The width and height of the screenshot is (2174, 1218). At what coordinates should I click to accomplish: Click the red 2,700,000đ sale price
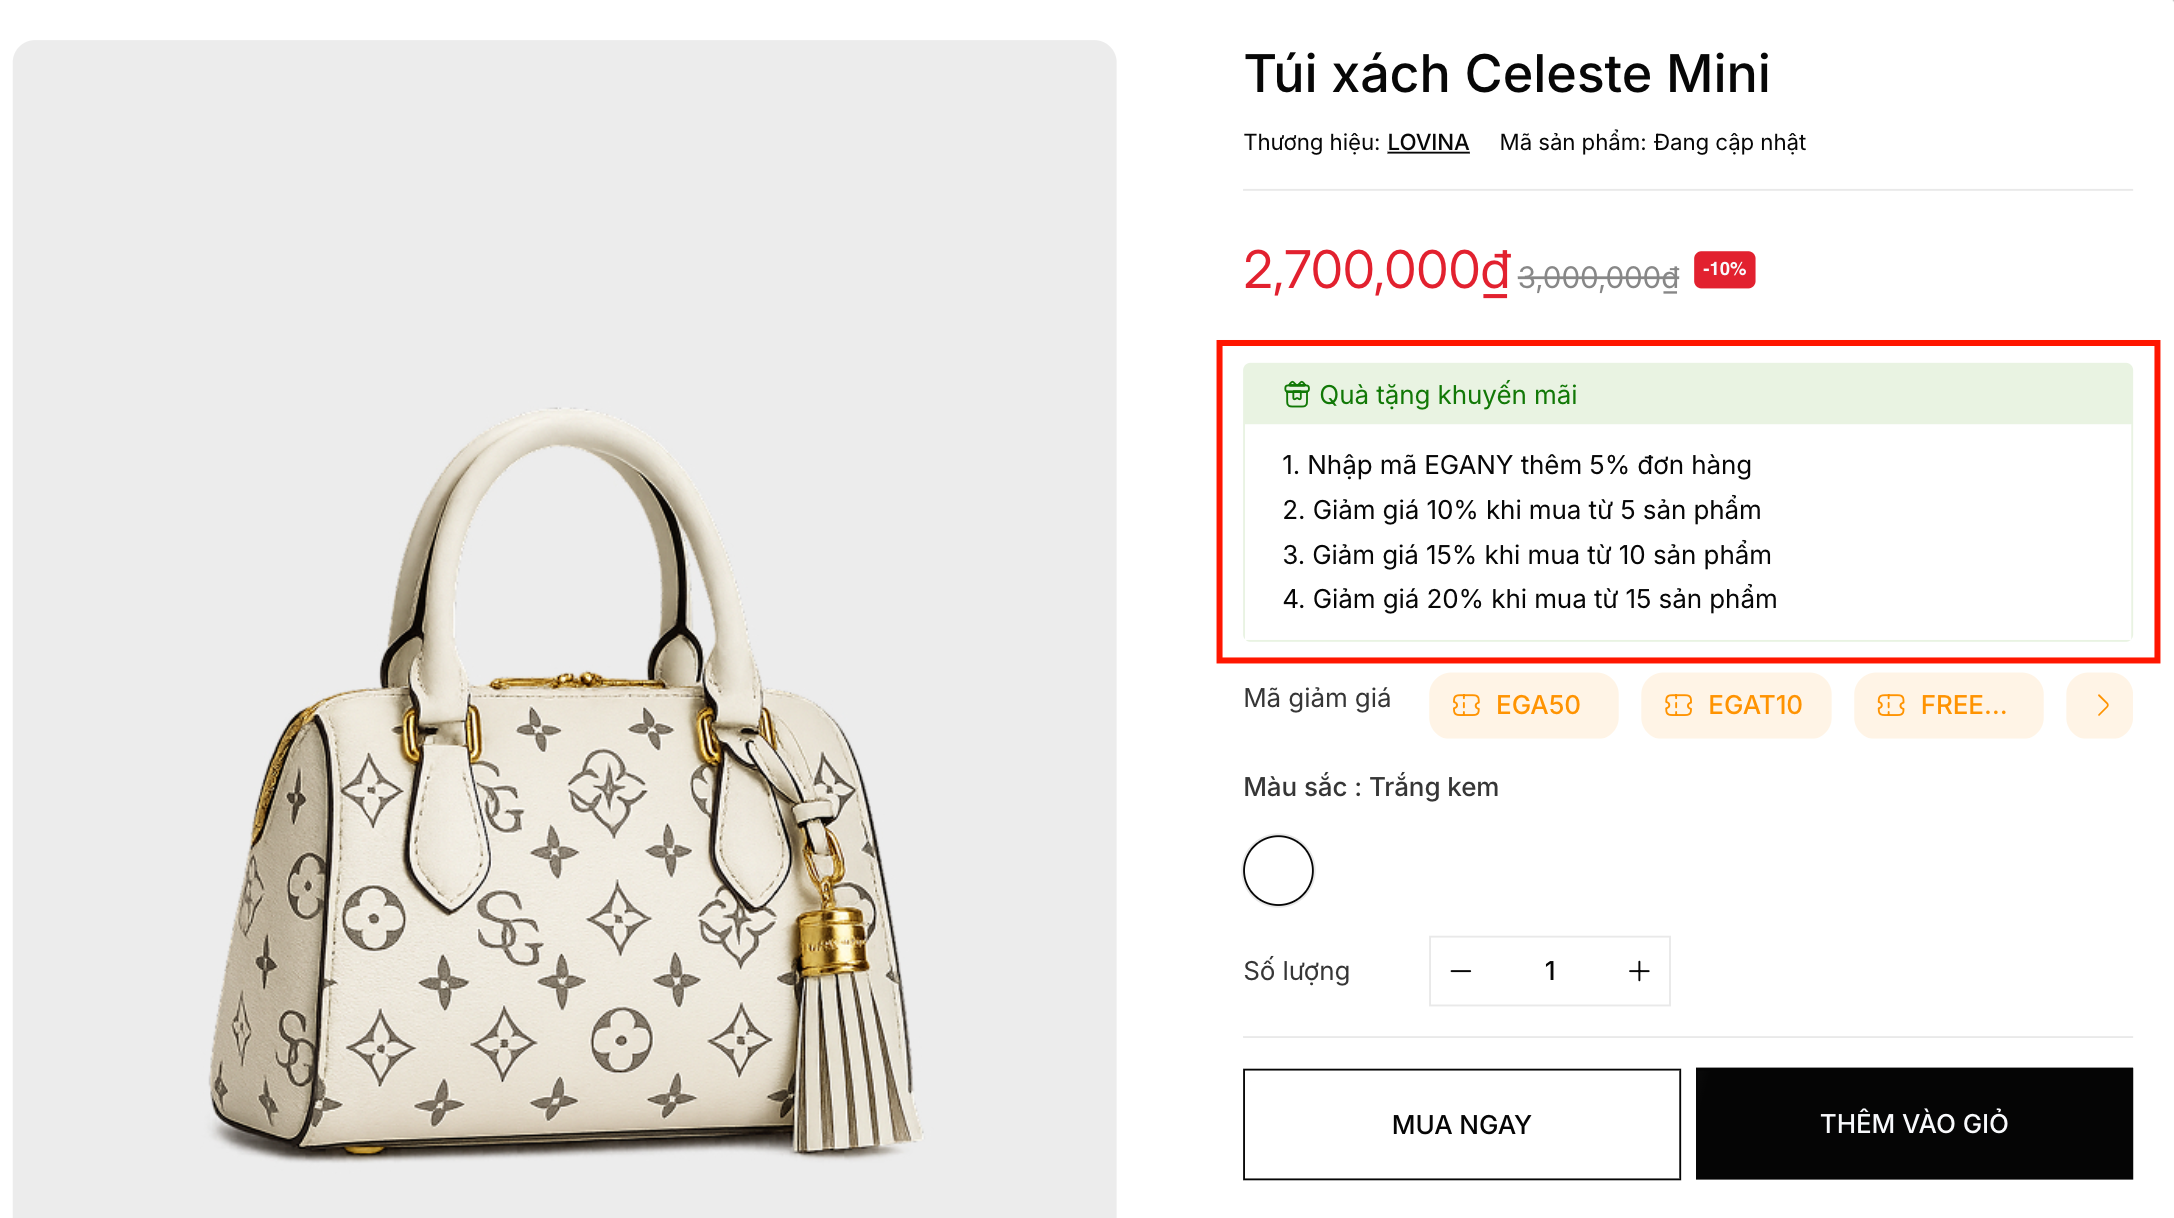1376,271
